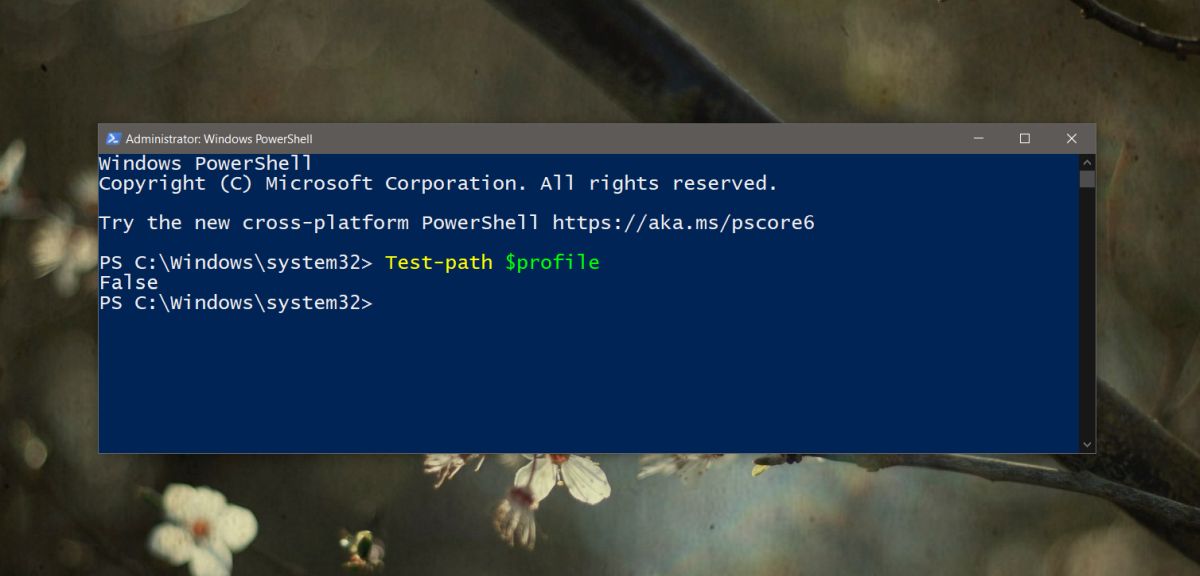Screen dimensions: 1200x576
Task: Click the empty scrollbar track below the thumb
Action: point(1087,311)
